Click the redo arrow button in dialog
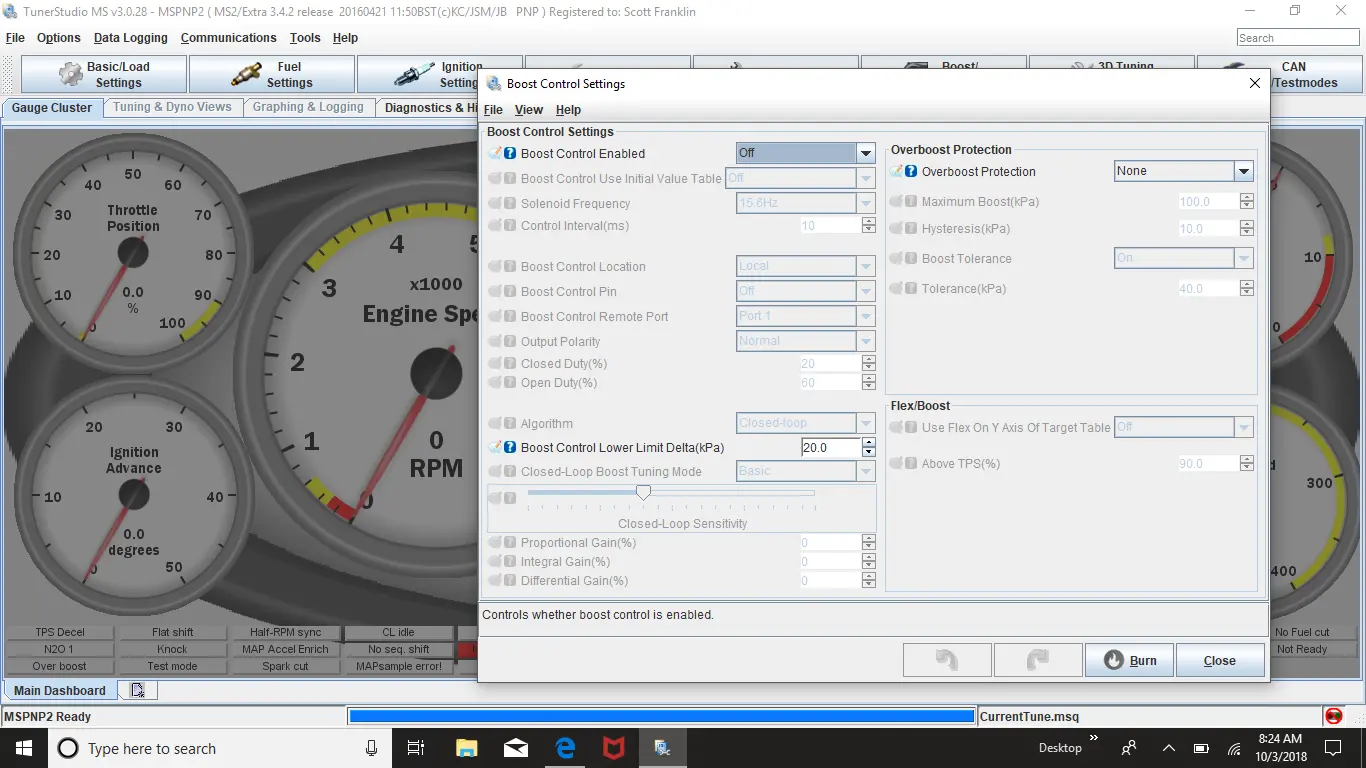This screenshot has width=1366, height=768. (x=1038, y=660)
